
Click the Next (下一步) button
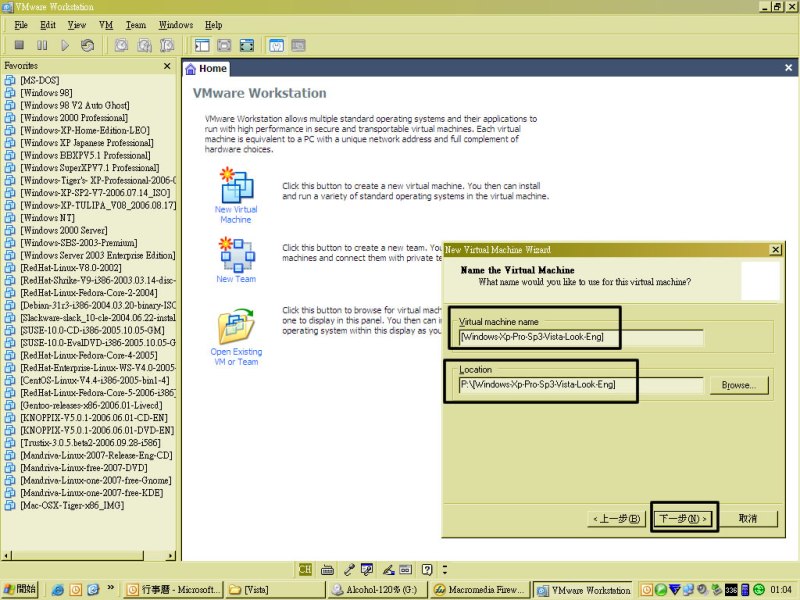(x=683, y=519)
